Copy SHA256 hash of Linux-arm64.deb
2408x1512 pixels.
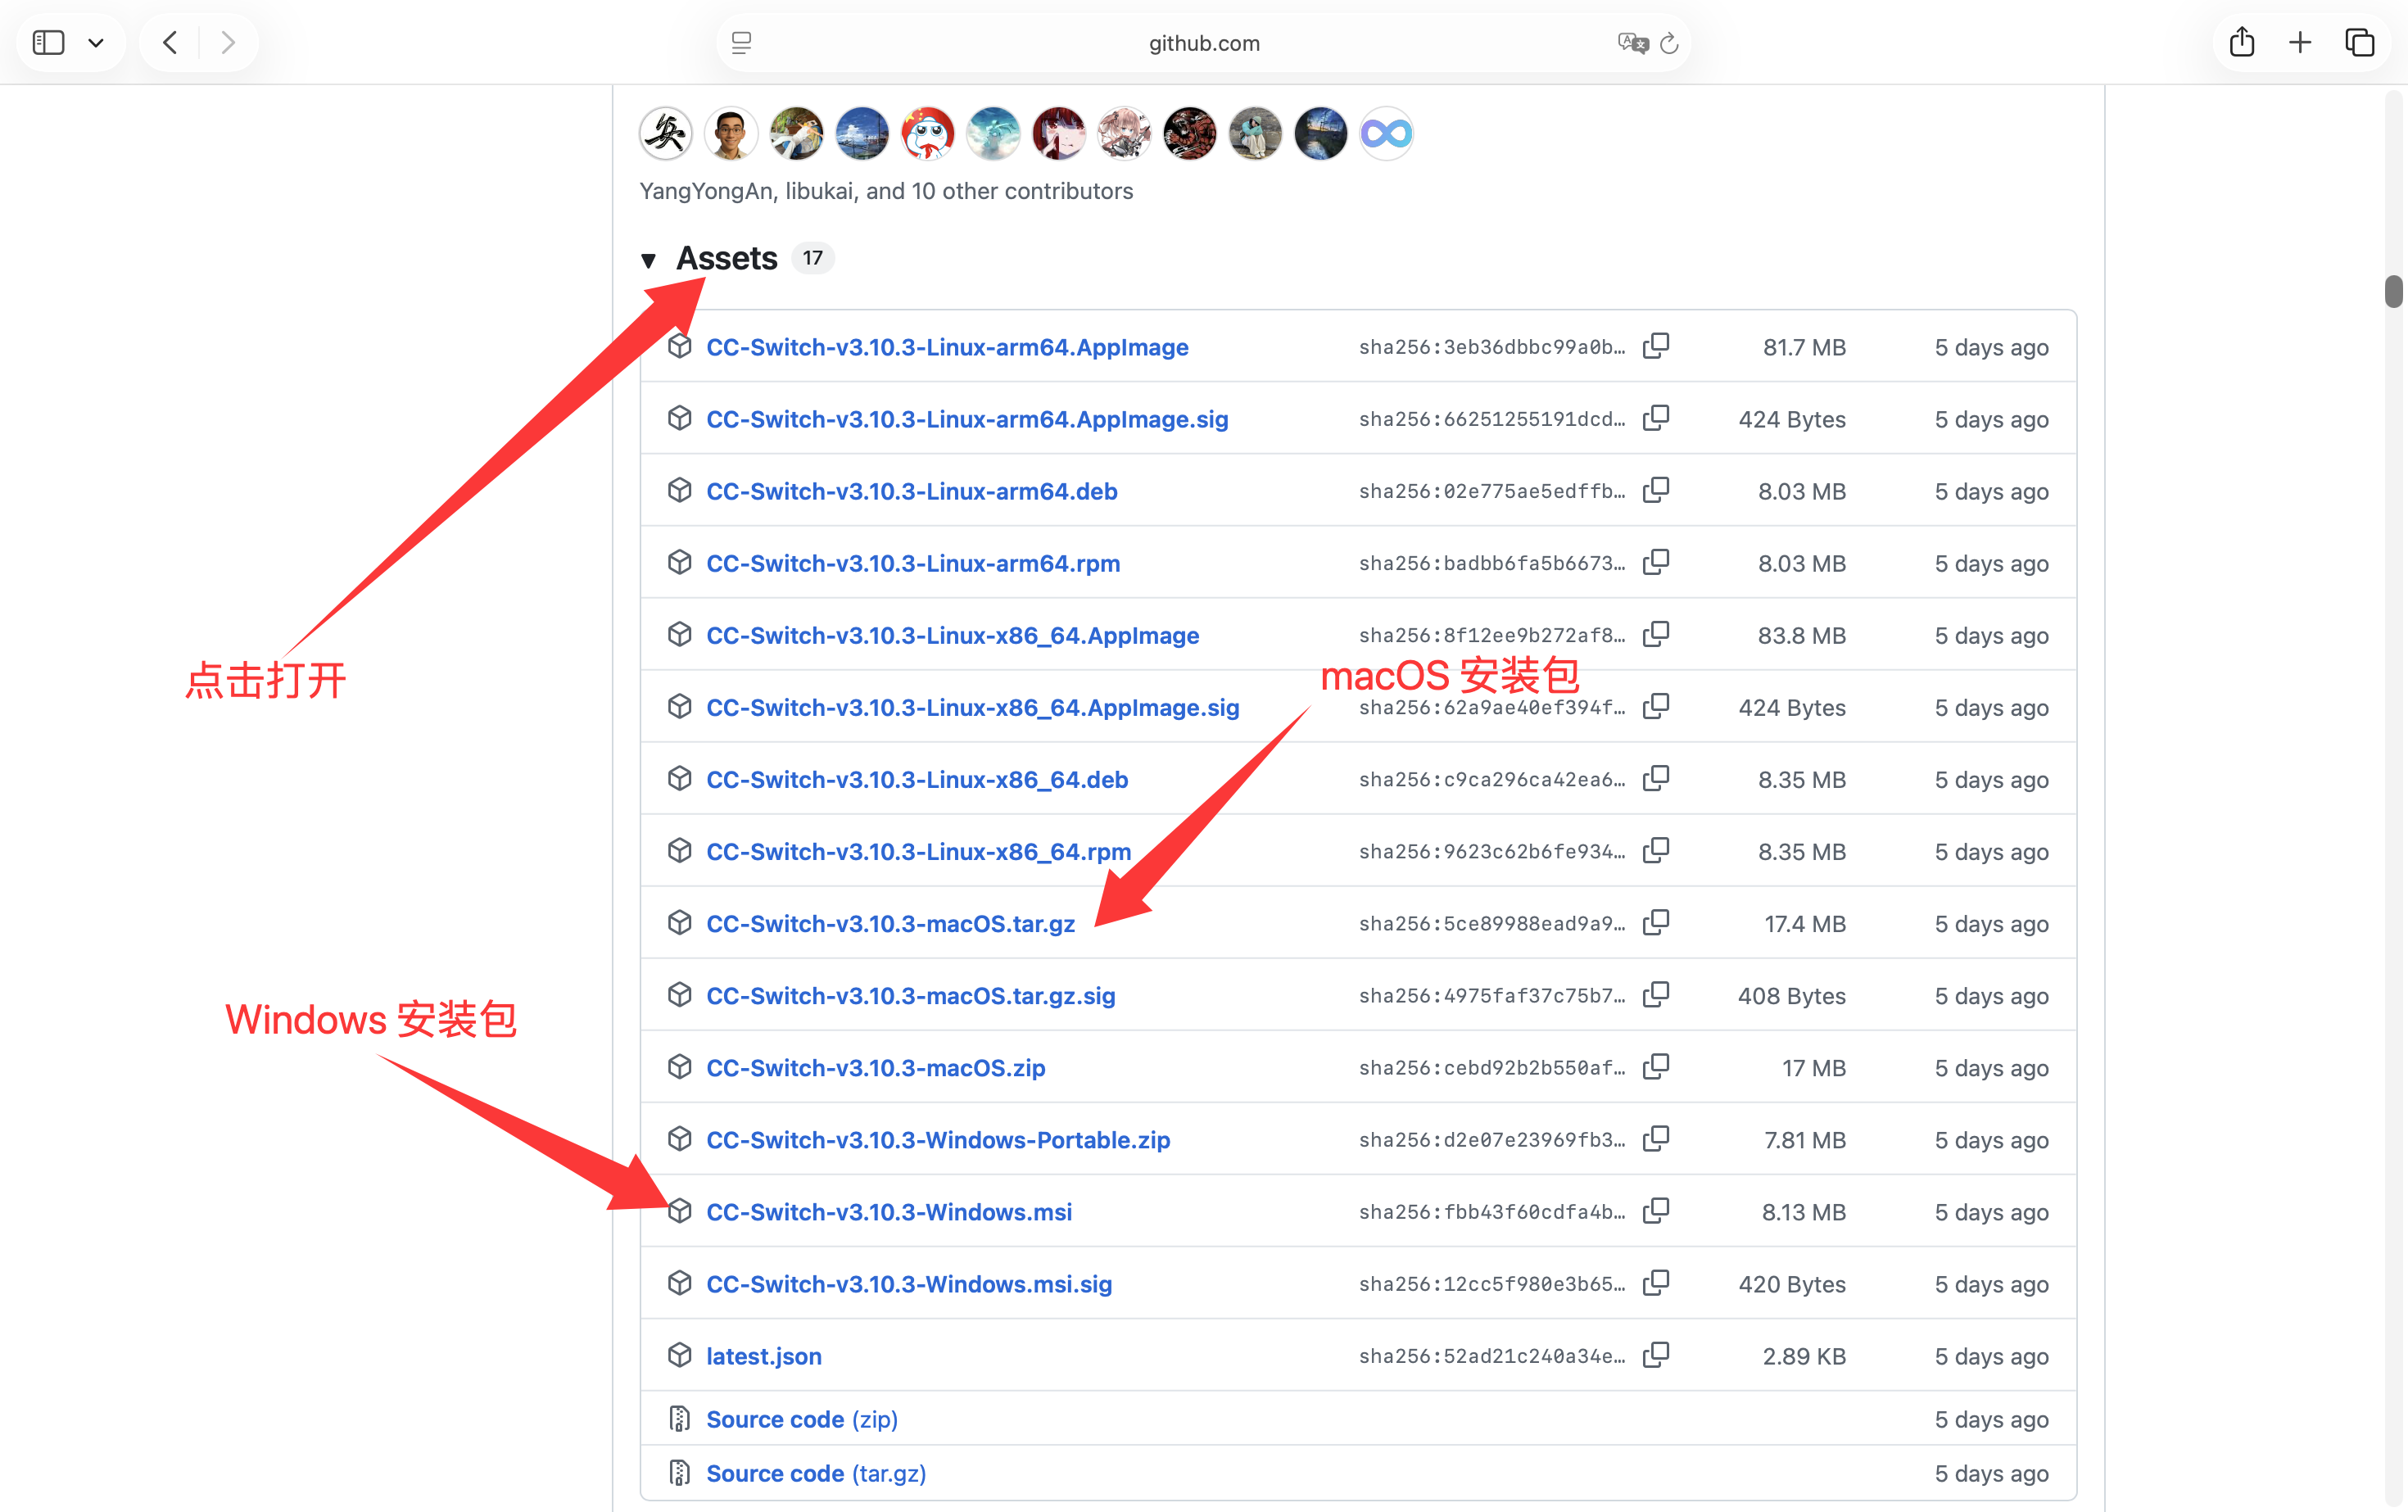(x=1656, y=490)
